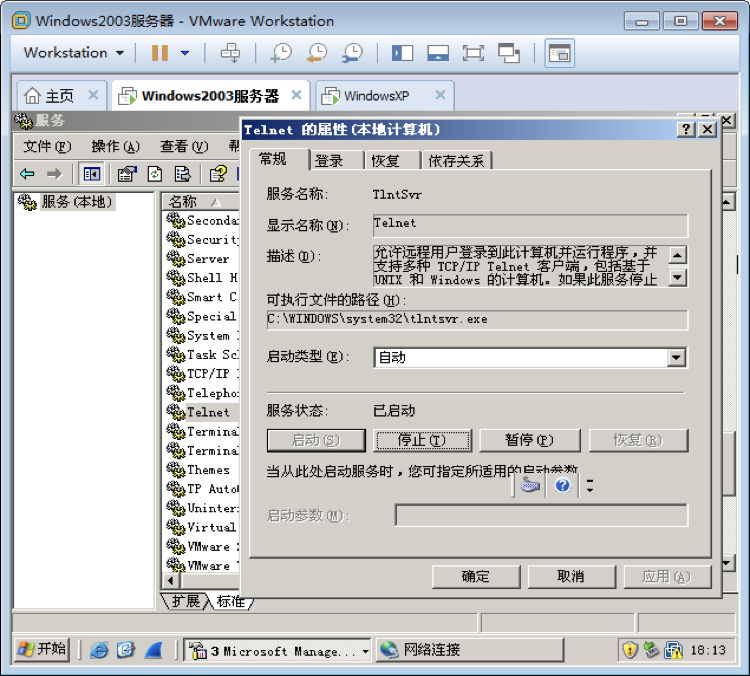The height and width of the screenshot is (676, 750).
Task: Revert the virtual machine to its snapshot
Action: click(317, 53)
